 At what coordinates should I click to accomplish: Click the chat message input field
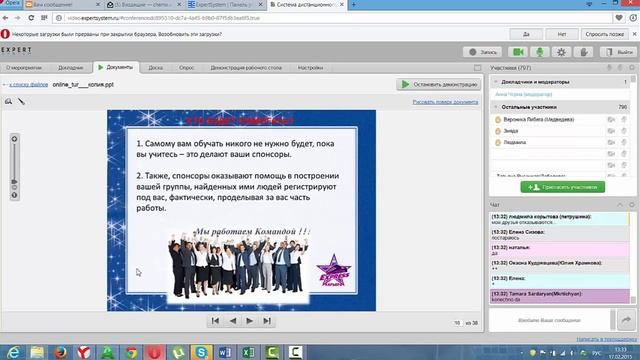coord(549,320)
